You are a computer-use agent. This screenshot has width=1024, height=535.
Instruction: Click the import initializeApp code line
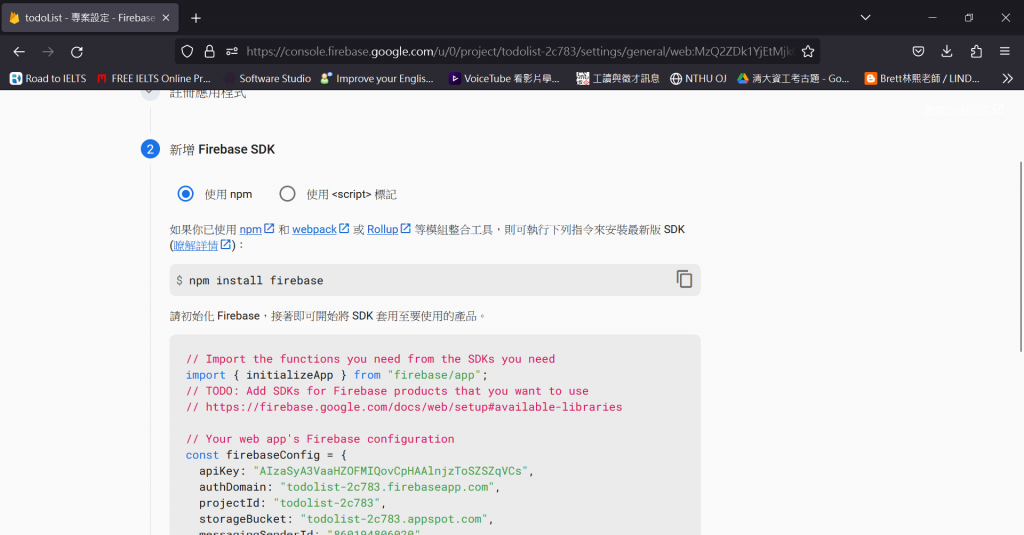(336, 375)
